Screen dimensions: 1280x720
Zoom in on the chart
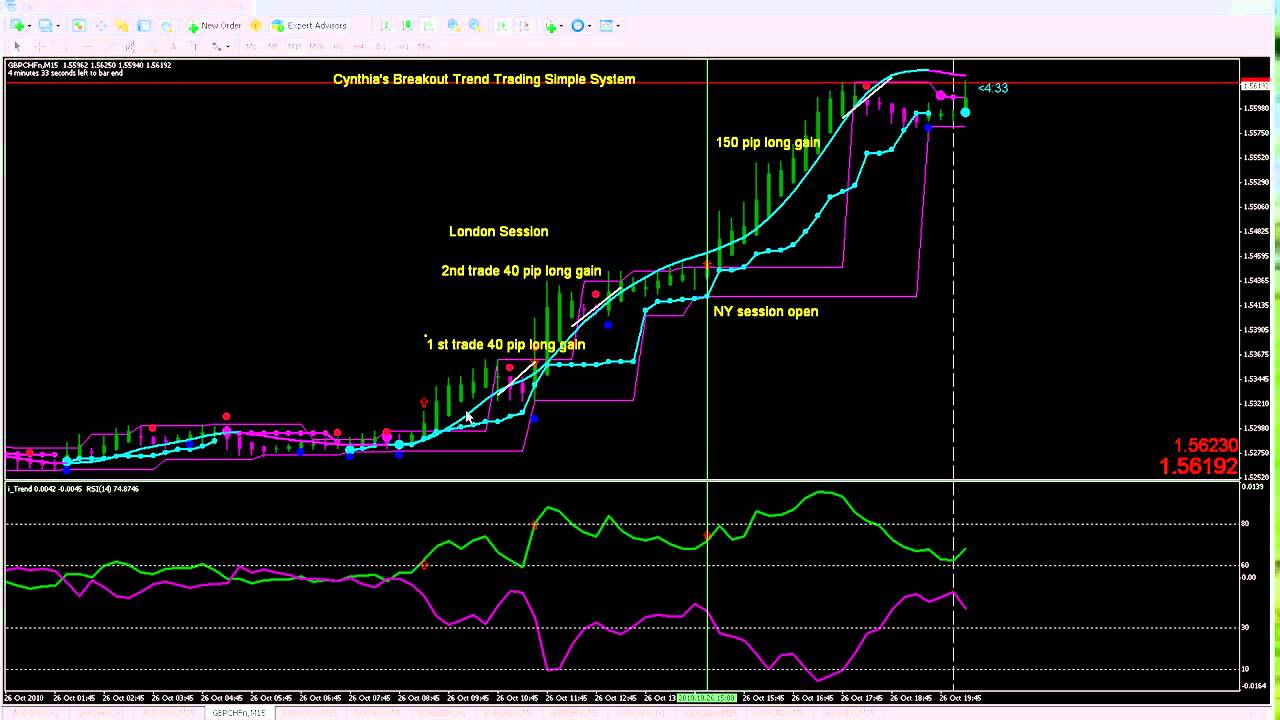pyautogui.click(x=453, y=26)
